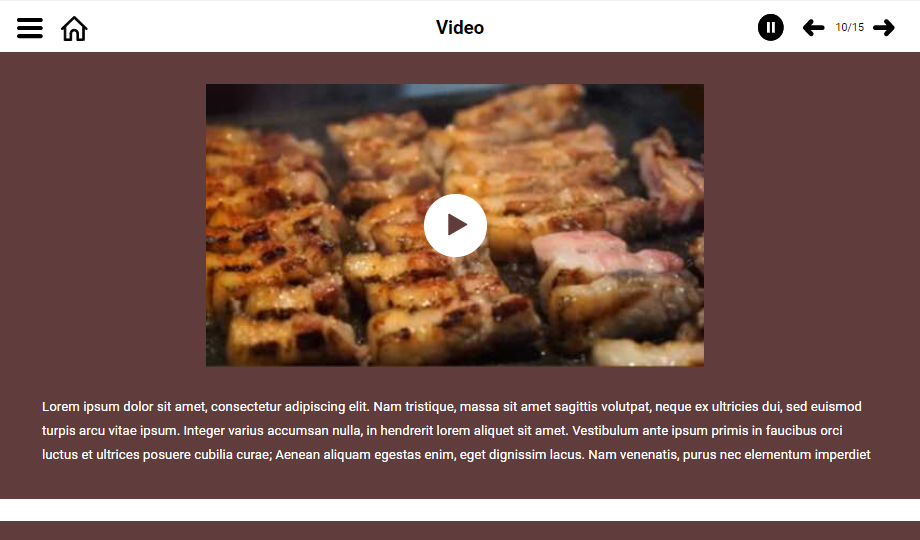Go to the home page icon
This screenshot has width=920, height=540.
tap(74, 28)
